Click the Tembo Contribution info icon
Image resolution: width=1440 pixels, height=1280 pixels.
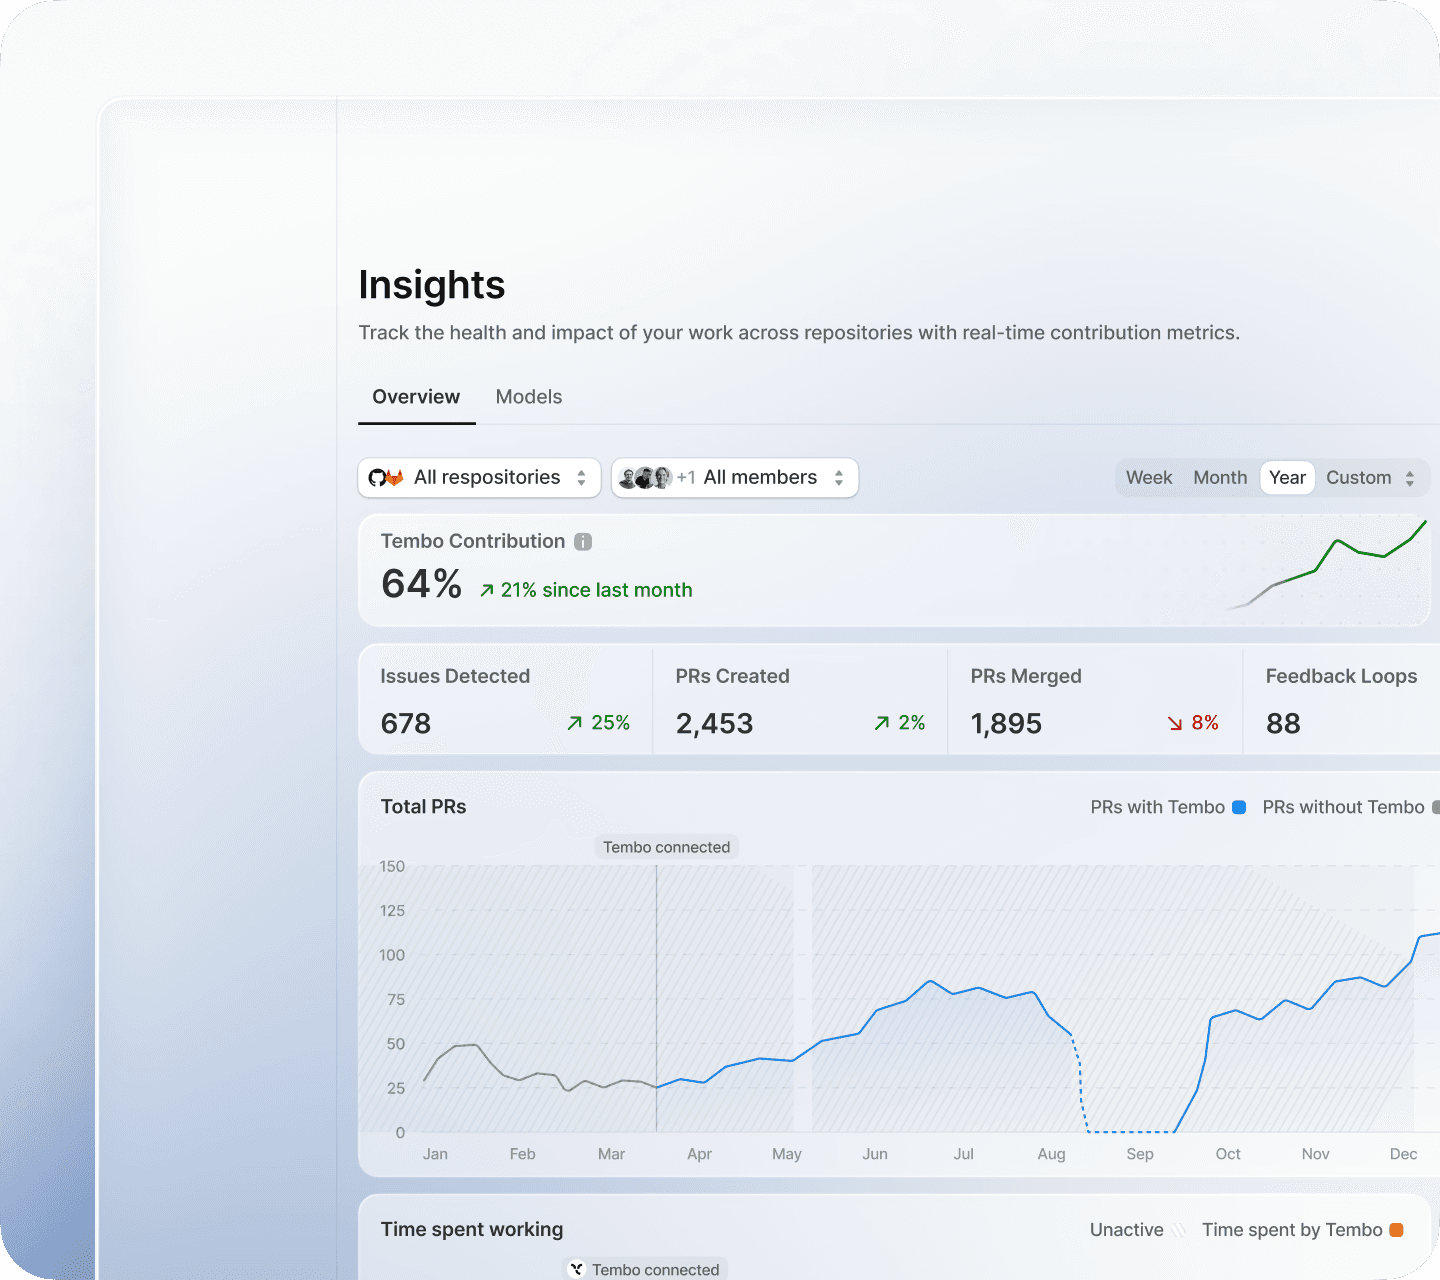pyautogui.click(x=583, y=541)
